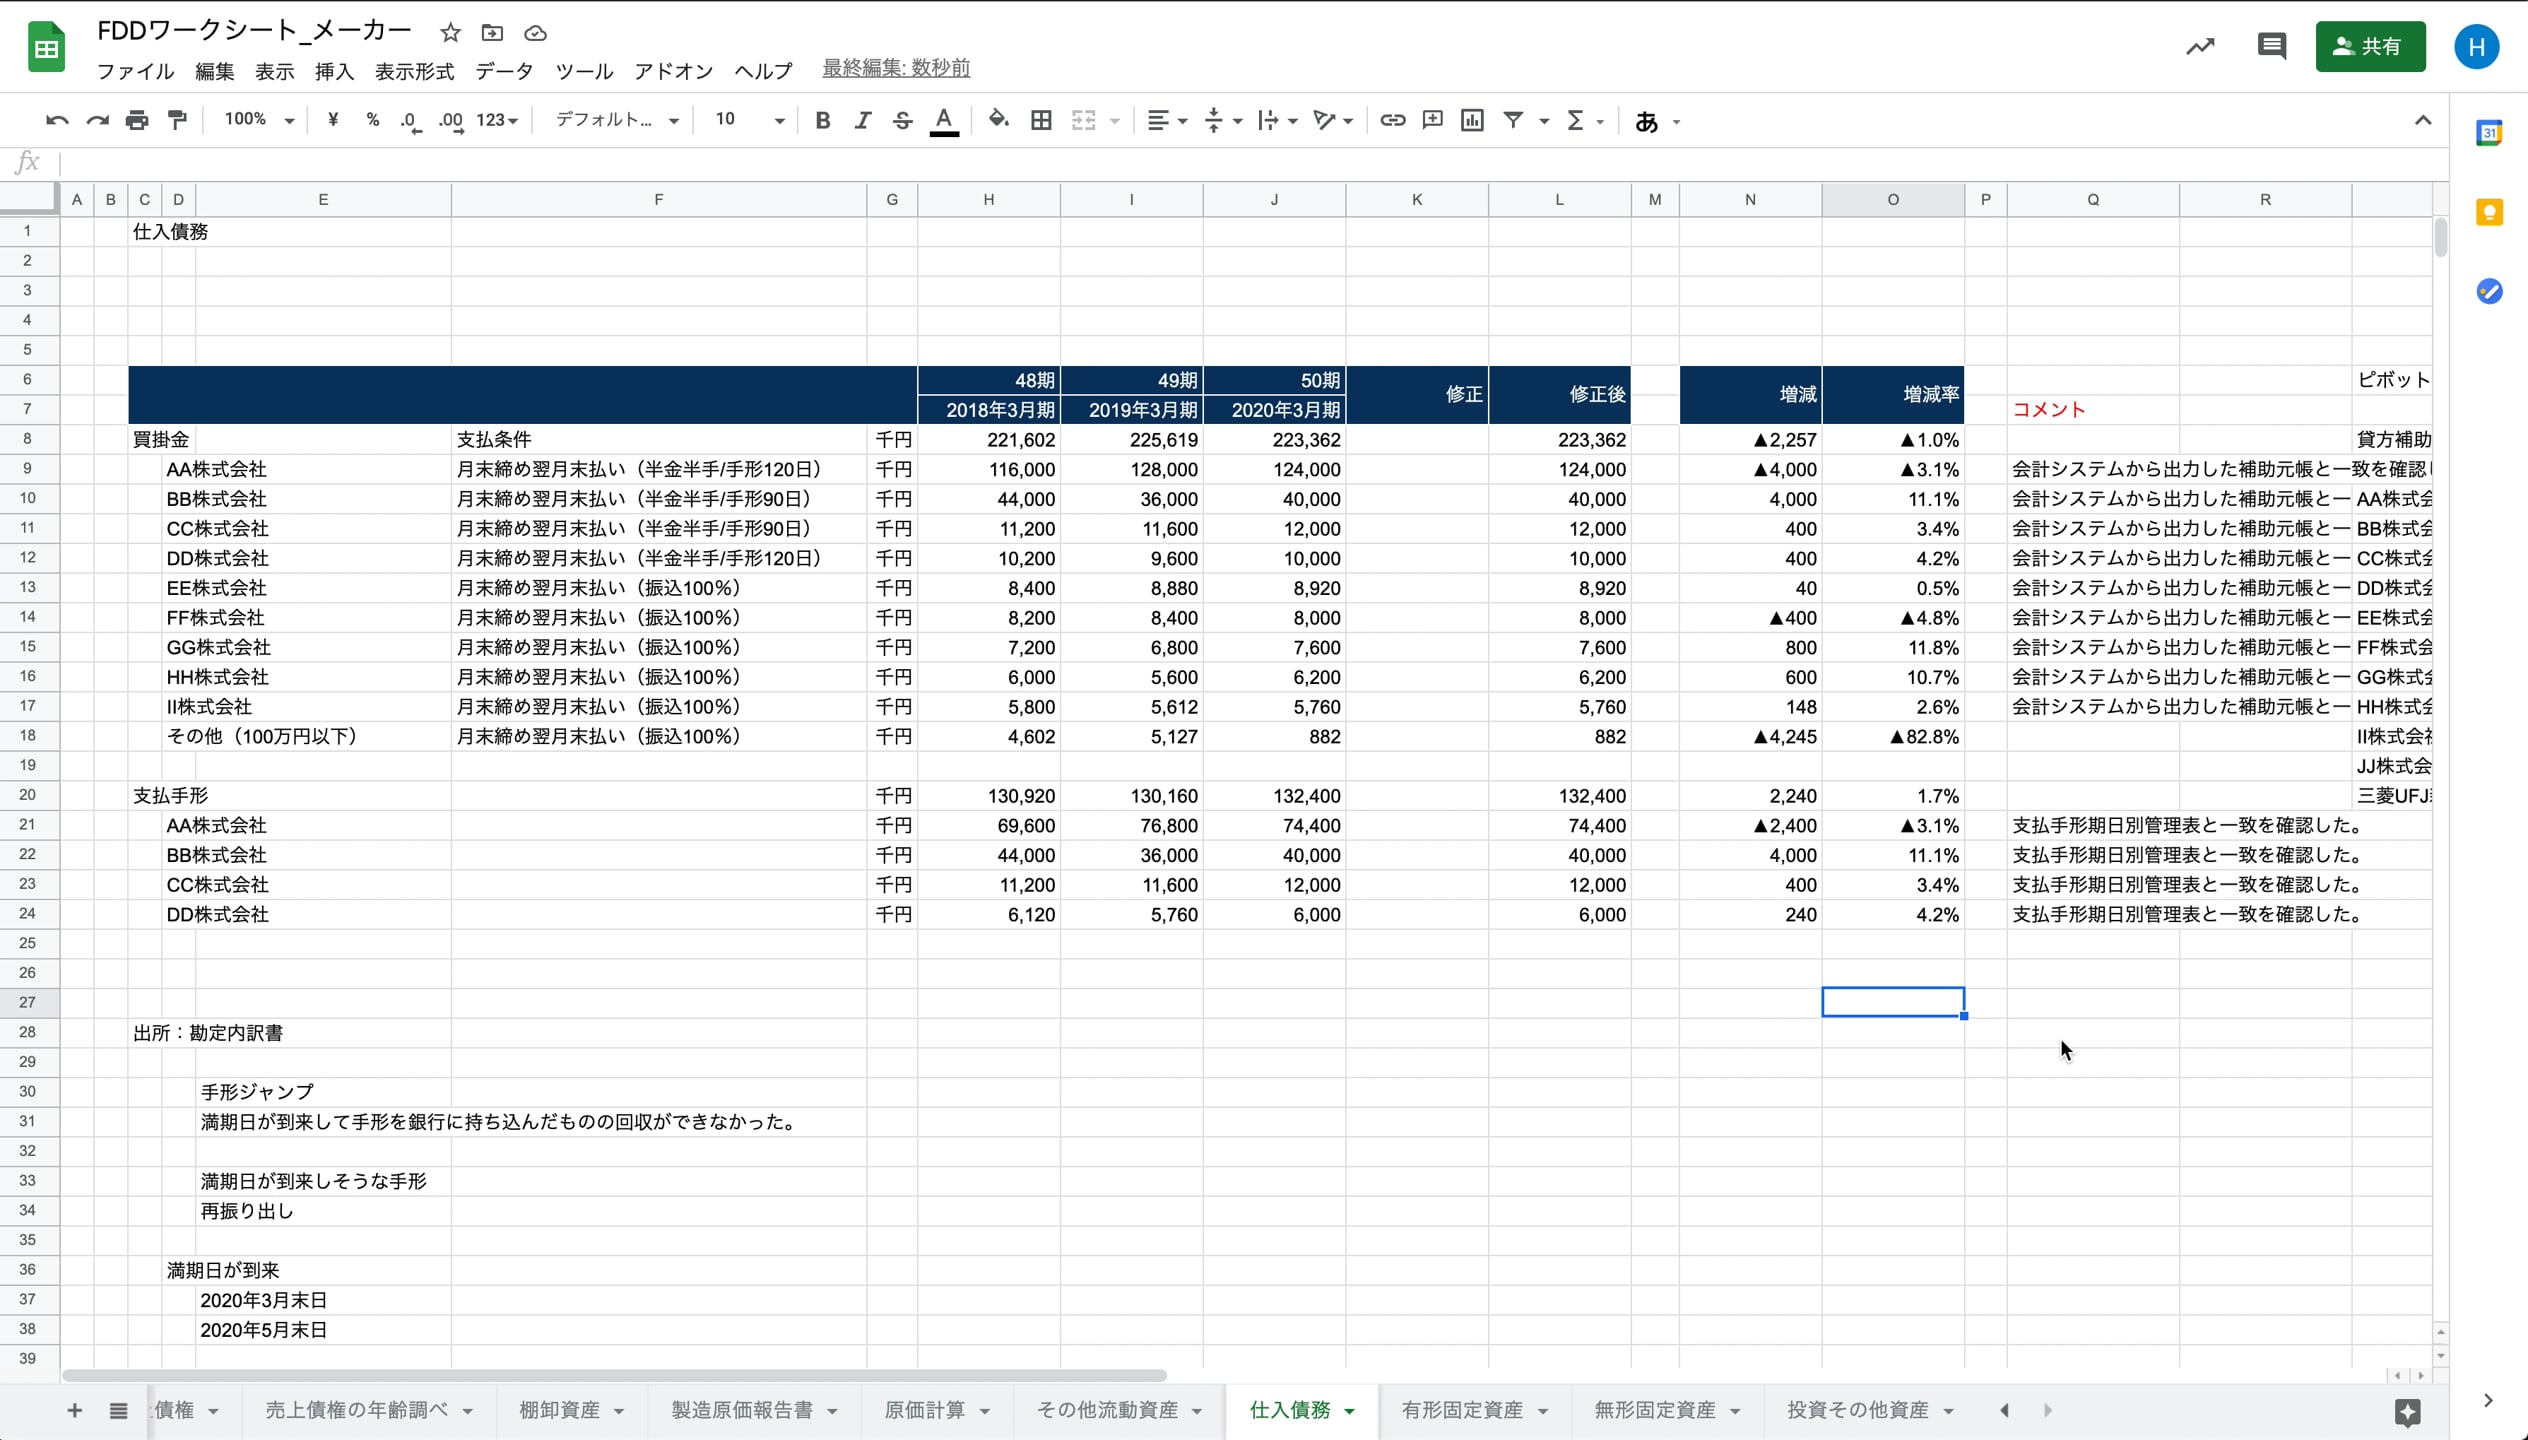Open the zoom level 100% dropdown
This screenshot has height=1440, width=2528.
tap(259, 120)
